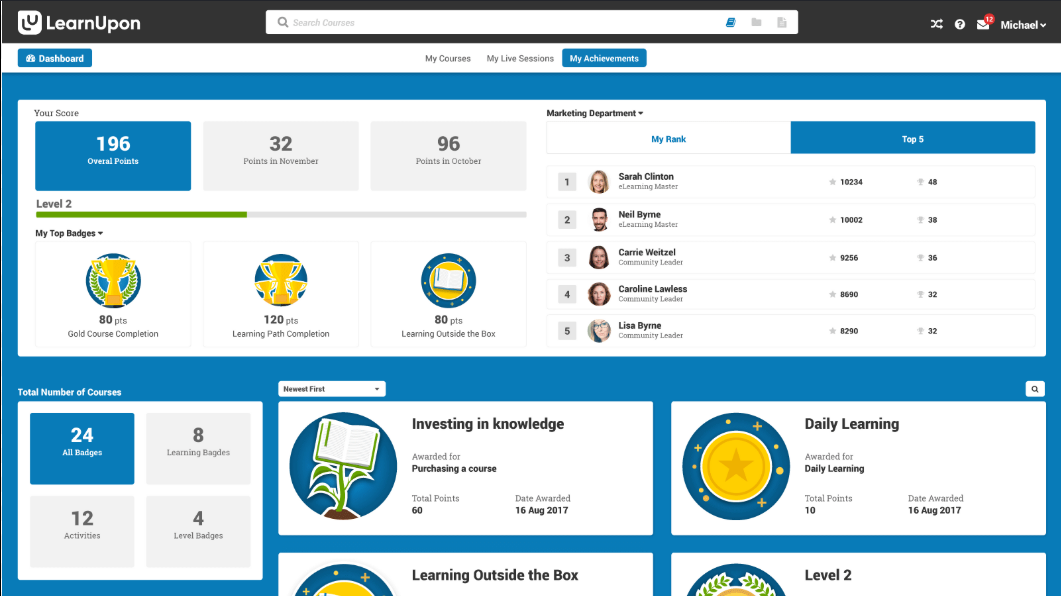Click the Level 2 progress bar

tap(281, 214)
